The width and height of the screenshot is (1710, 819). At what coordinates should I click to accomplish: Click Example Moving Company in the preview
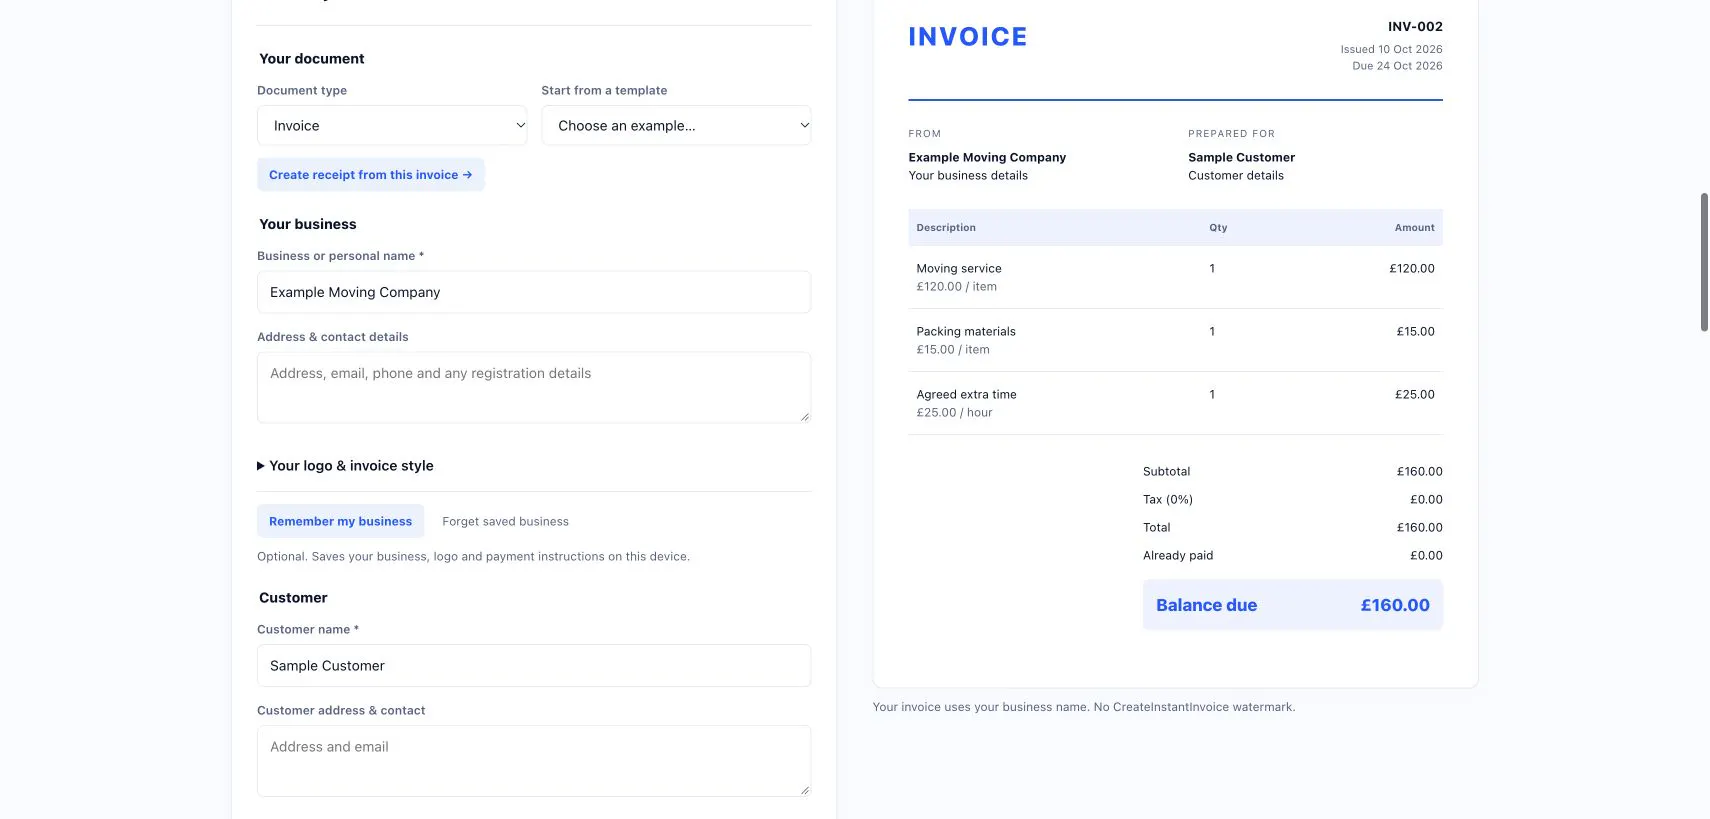coord(987,158)
